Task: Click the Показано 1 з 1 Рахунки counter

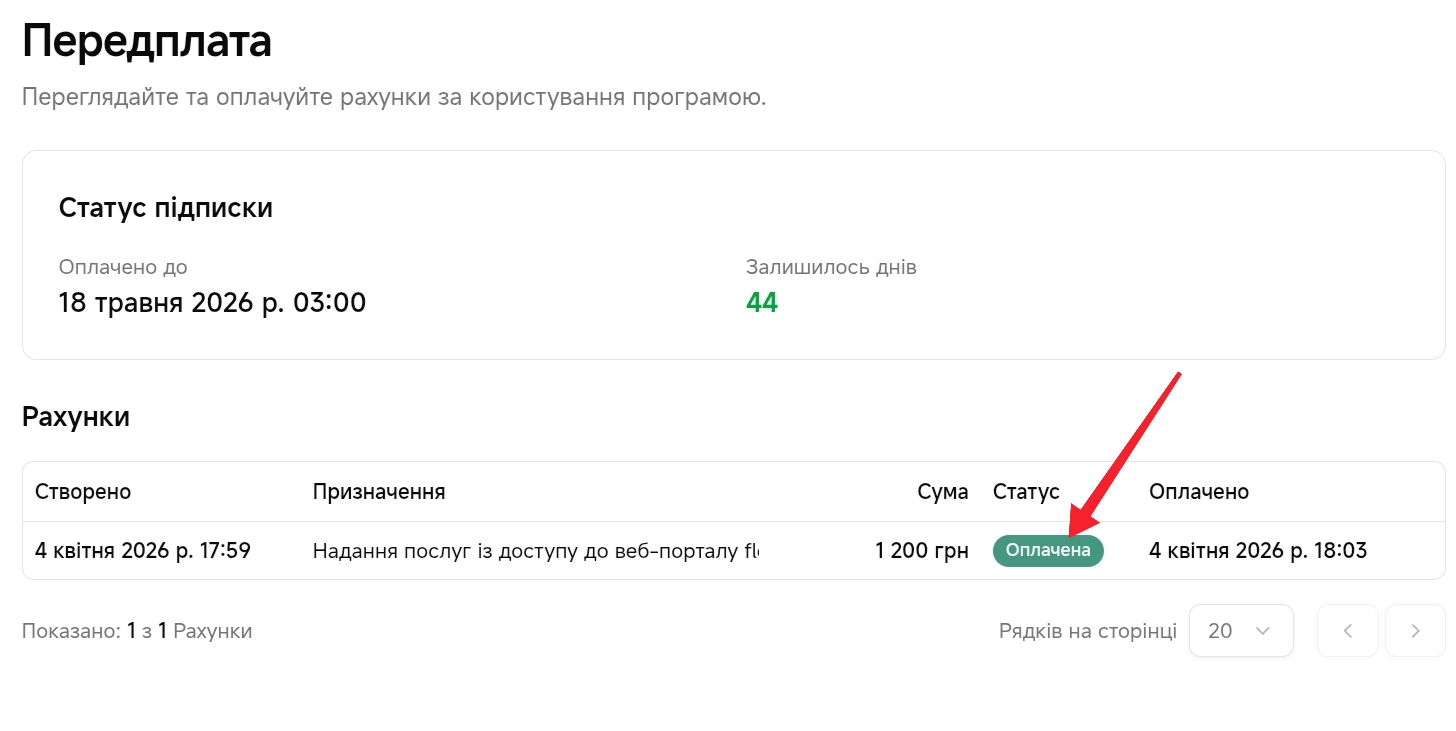Action: 137,631
